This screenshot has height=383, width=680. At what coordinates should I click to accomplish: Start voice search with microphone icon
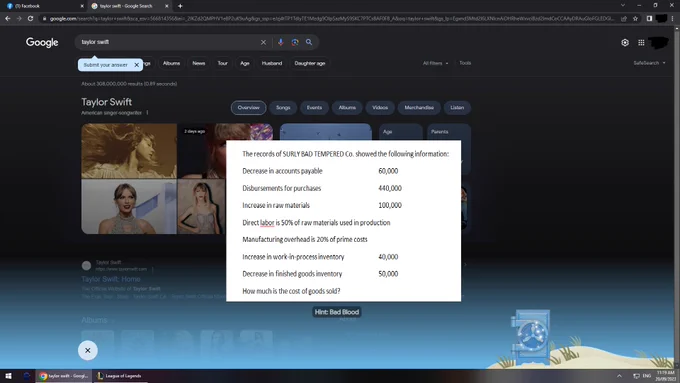pyautogui.click(x=281, y=42)
